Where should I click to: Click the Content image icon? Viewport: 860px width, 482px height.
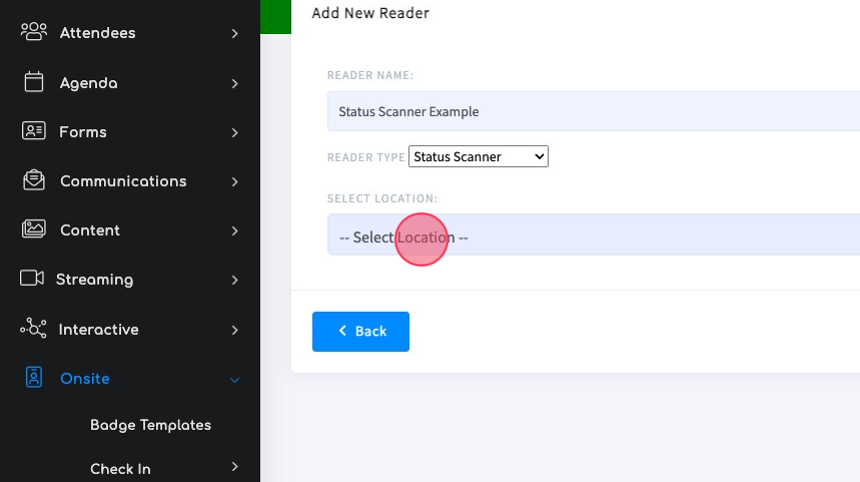(x=33, y=229)
